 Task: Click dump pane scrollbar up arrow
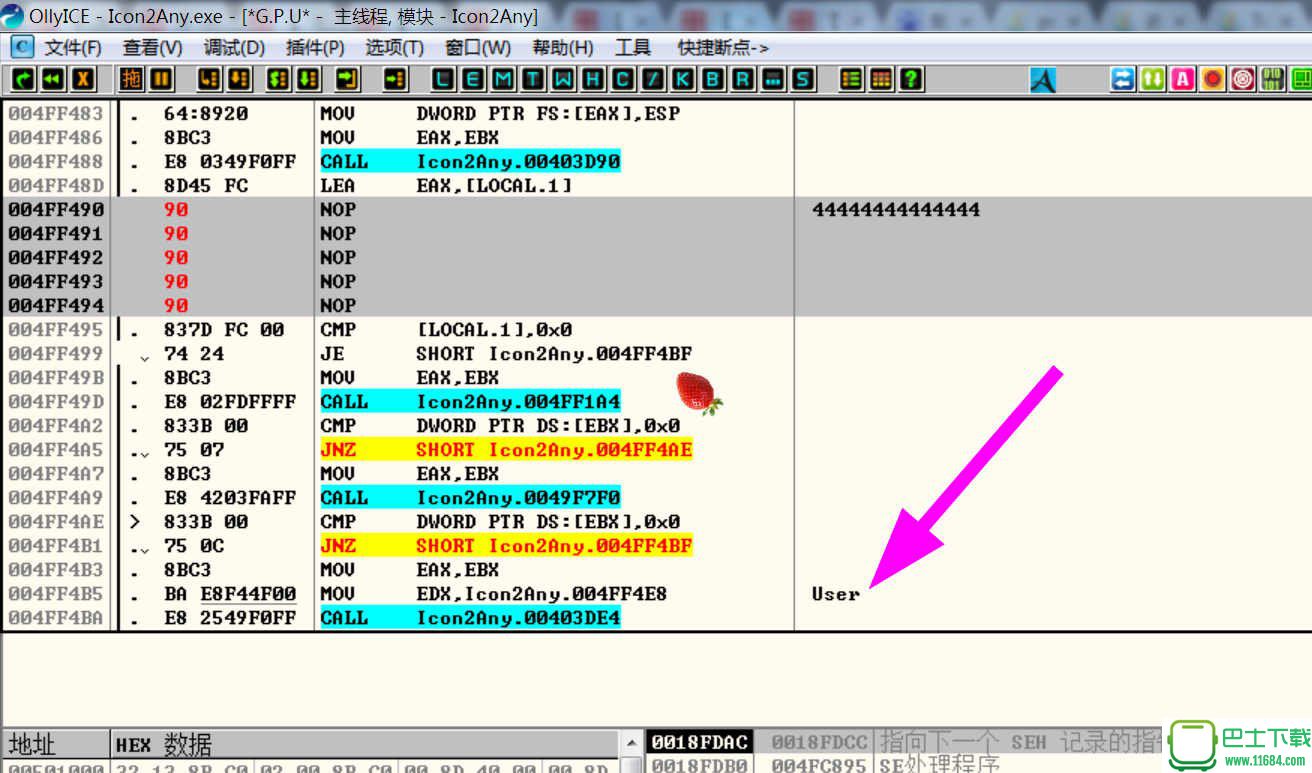tap(631, 743)
